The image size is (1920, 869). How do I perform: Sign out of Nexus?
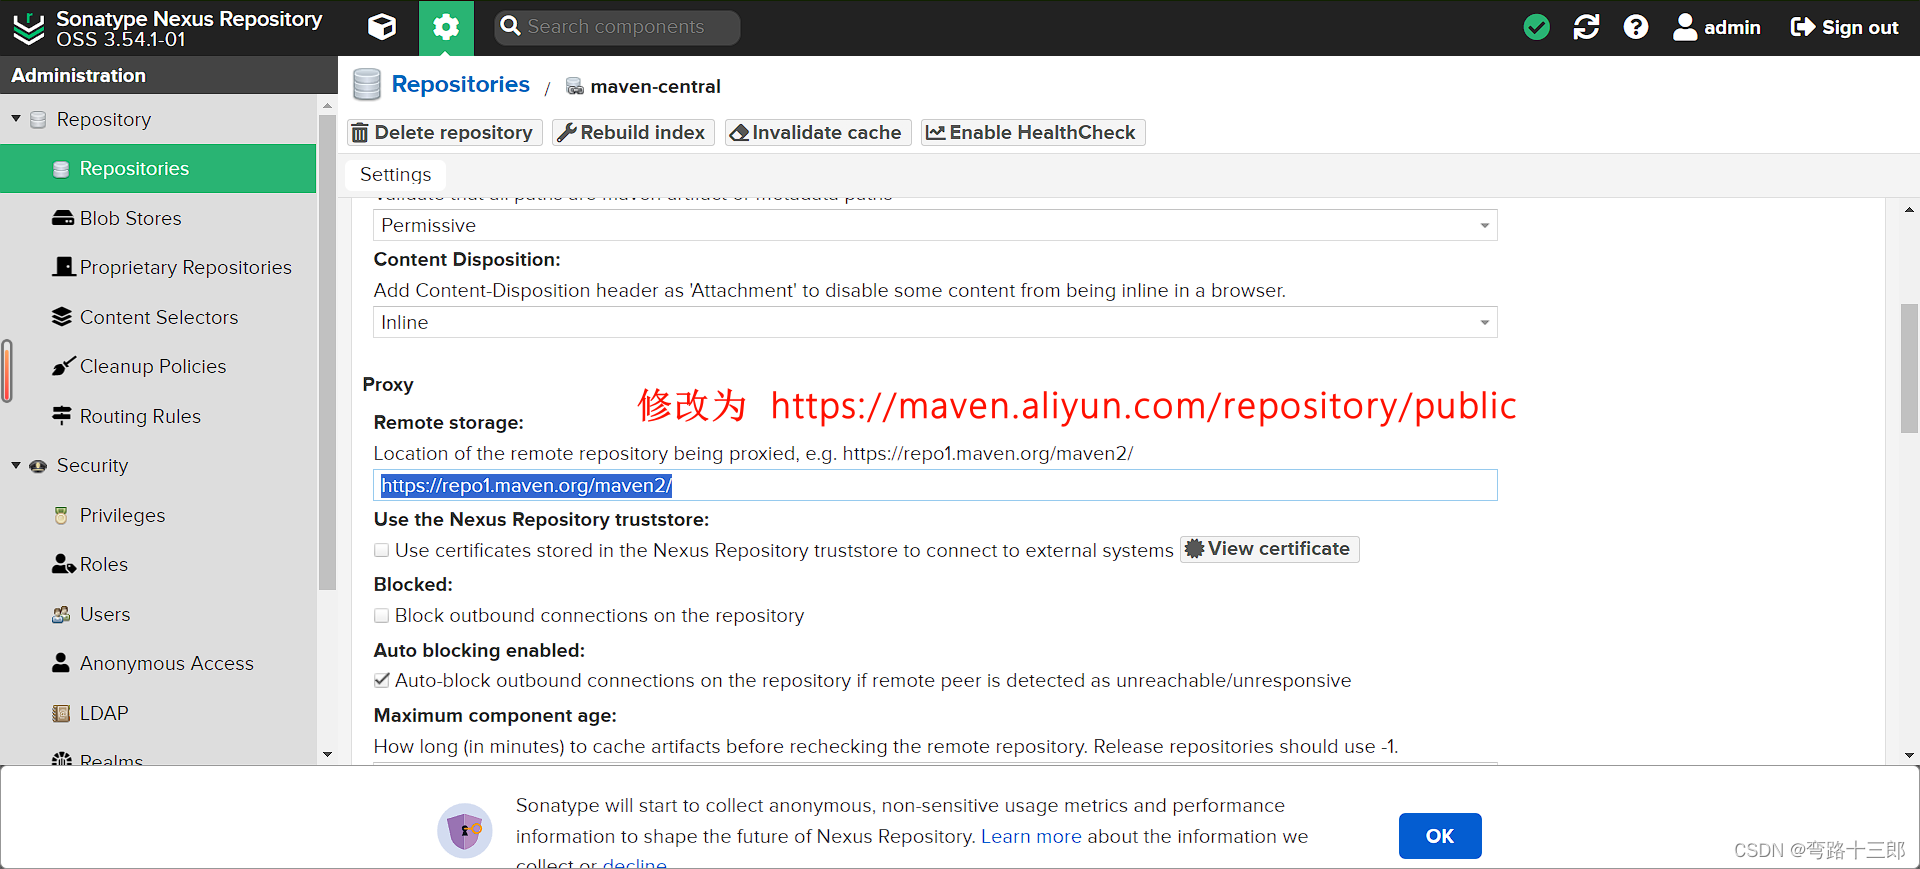[1844, 27]
